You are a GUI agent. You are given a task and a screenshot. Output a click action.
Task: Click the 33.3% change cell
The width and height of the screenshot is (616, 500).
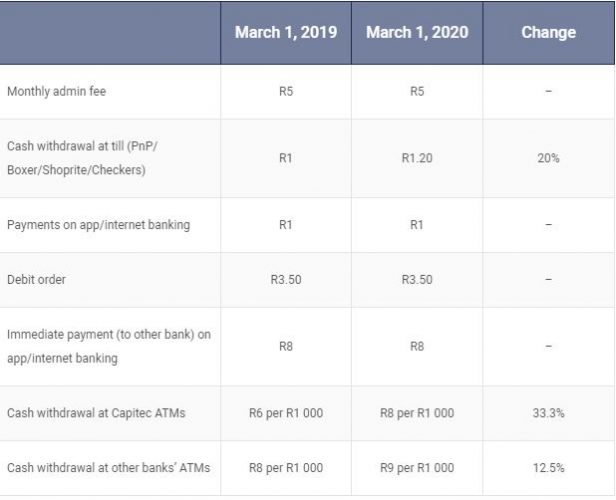coord(548,413)
